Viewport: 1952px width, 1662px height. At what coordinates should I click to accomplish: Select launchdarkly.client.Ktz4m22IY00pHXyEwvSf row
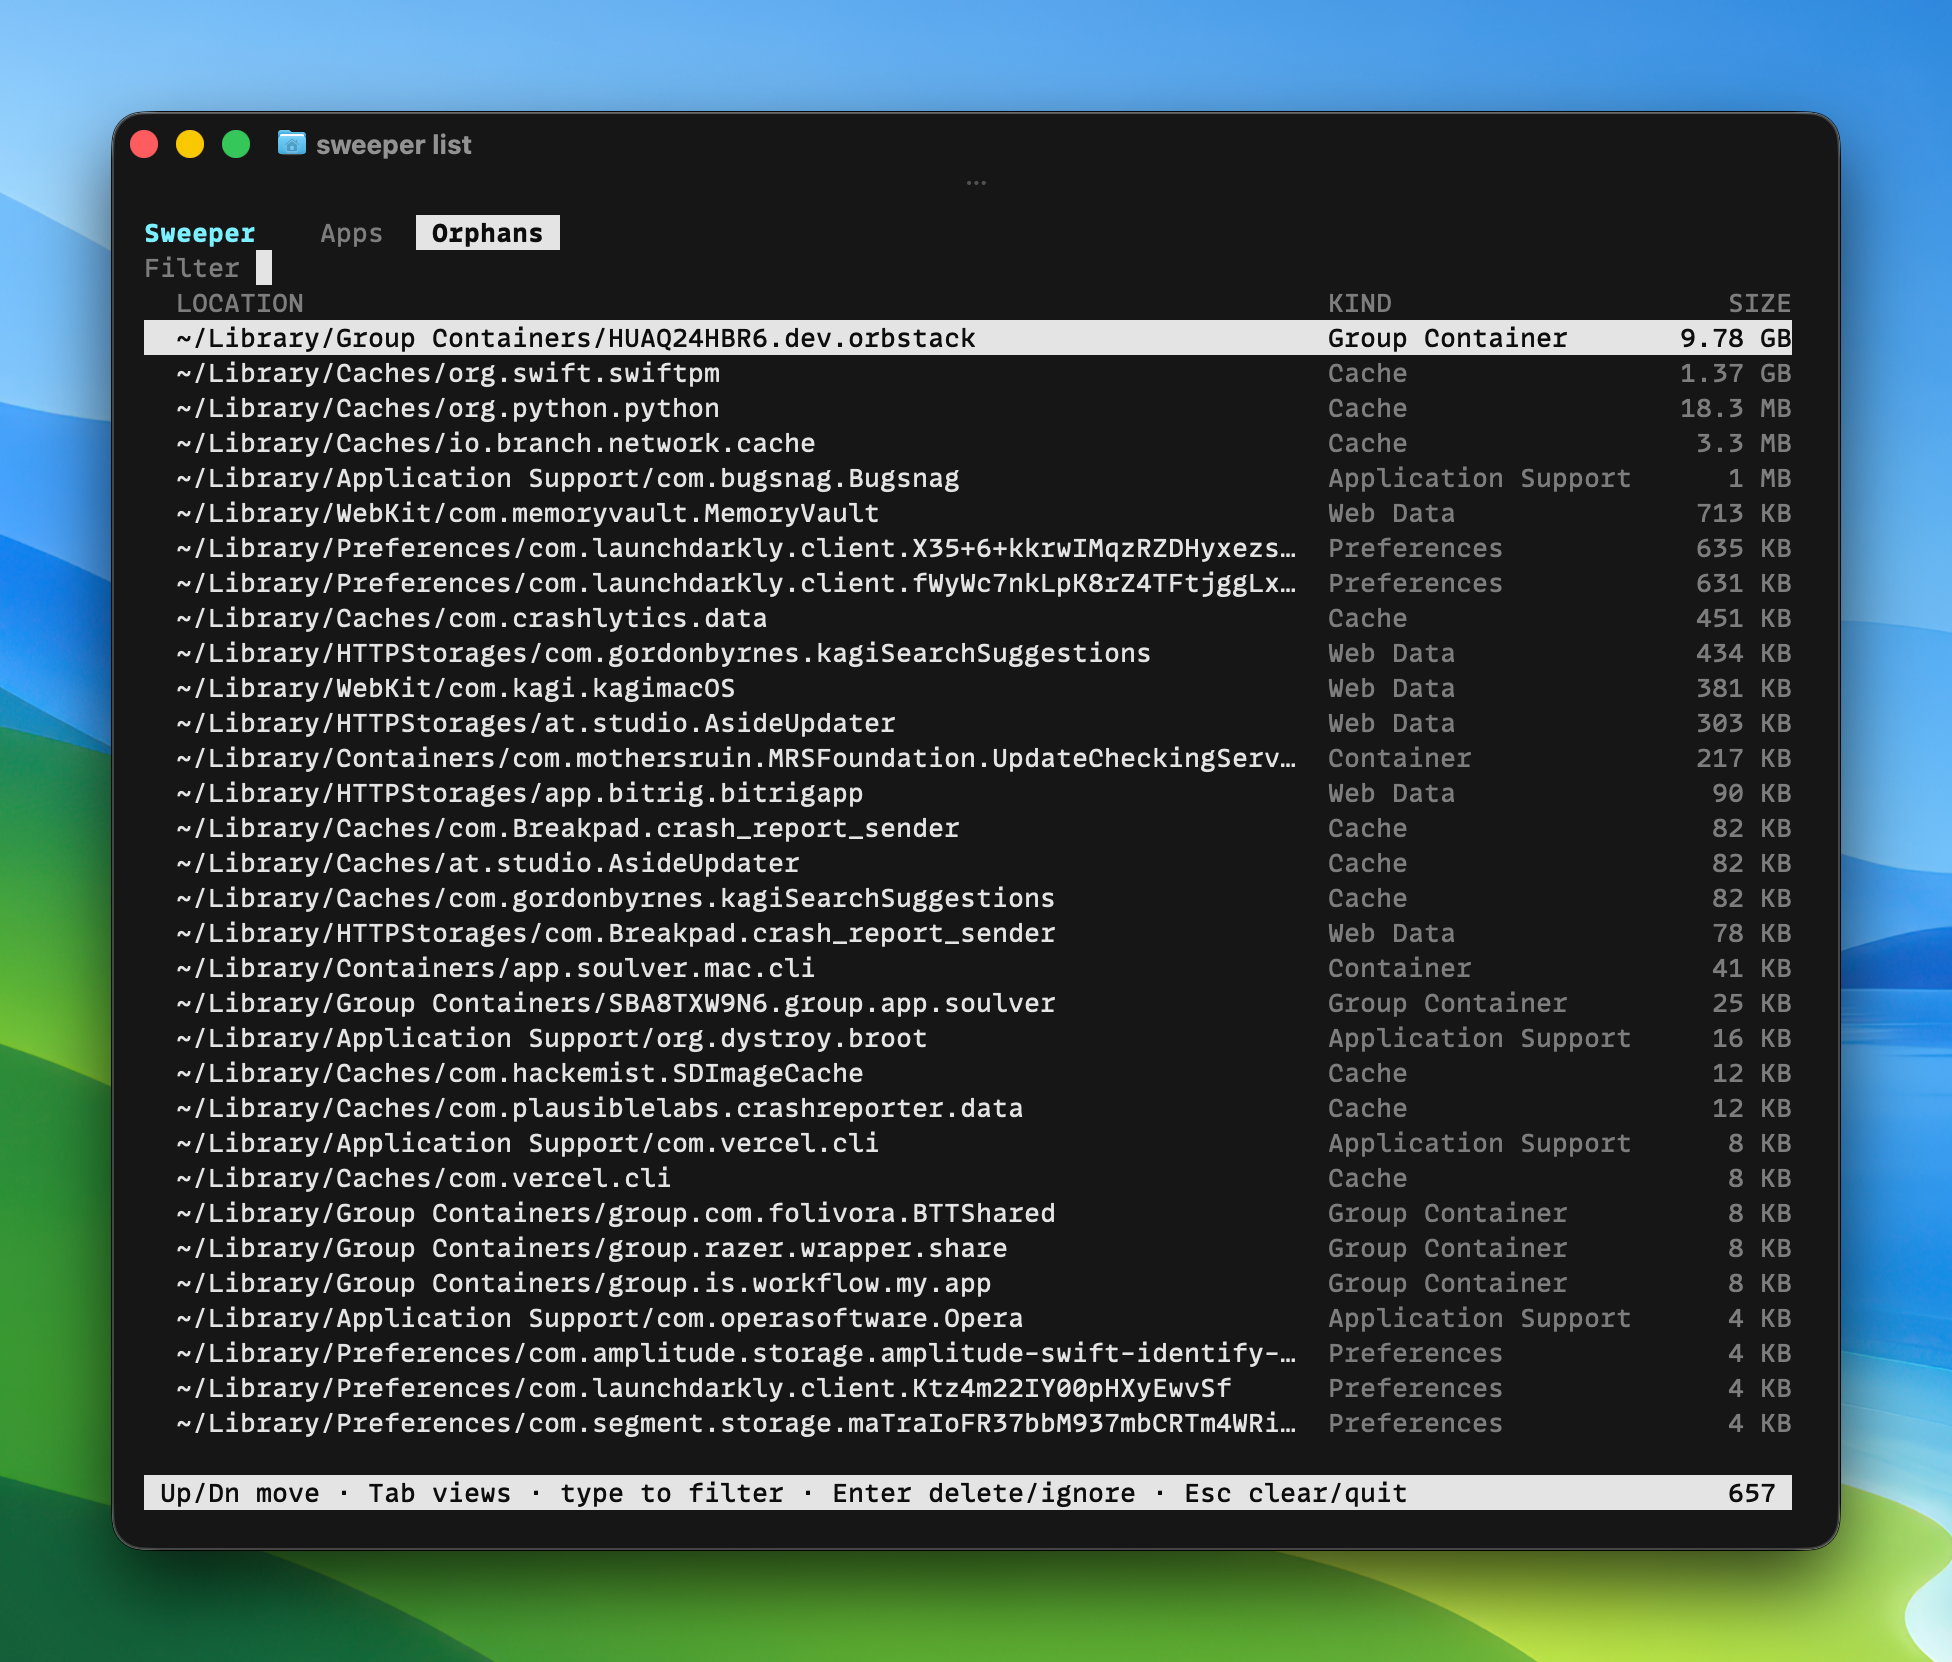(968, 1388)
